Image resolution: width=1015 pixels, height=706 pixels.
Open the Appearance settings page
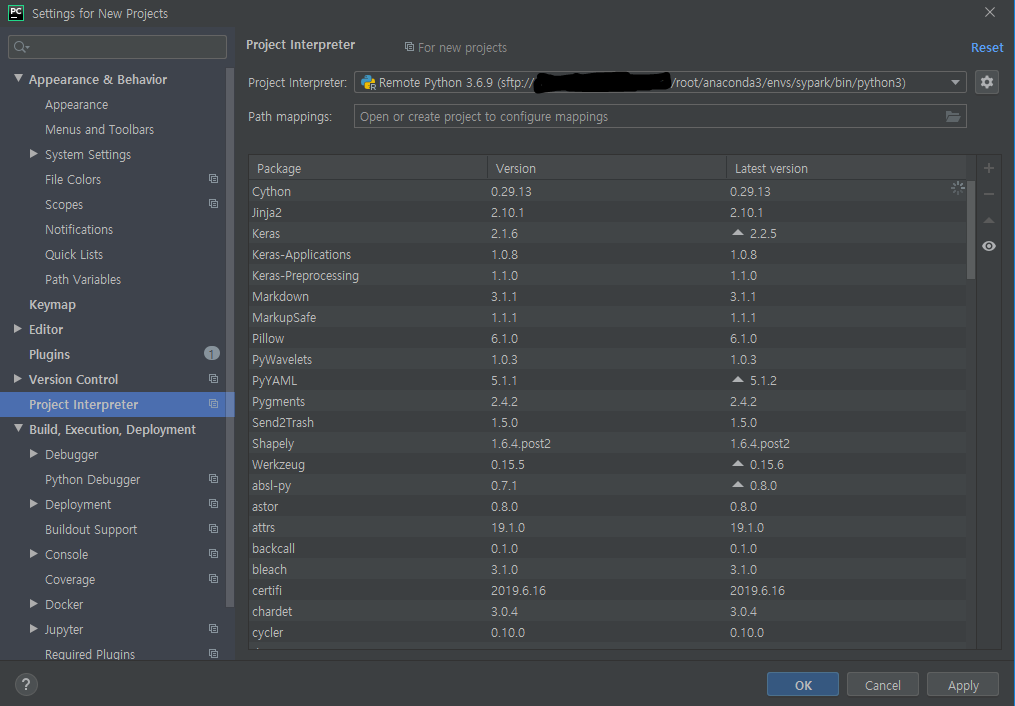pos(76,104)
